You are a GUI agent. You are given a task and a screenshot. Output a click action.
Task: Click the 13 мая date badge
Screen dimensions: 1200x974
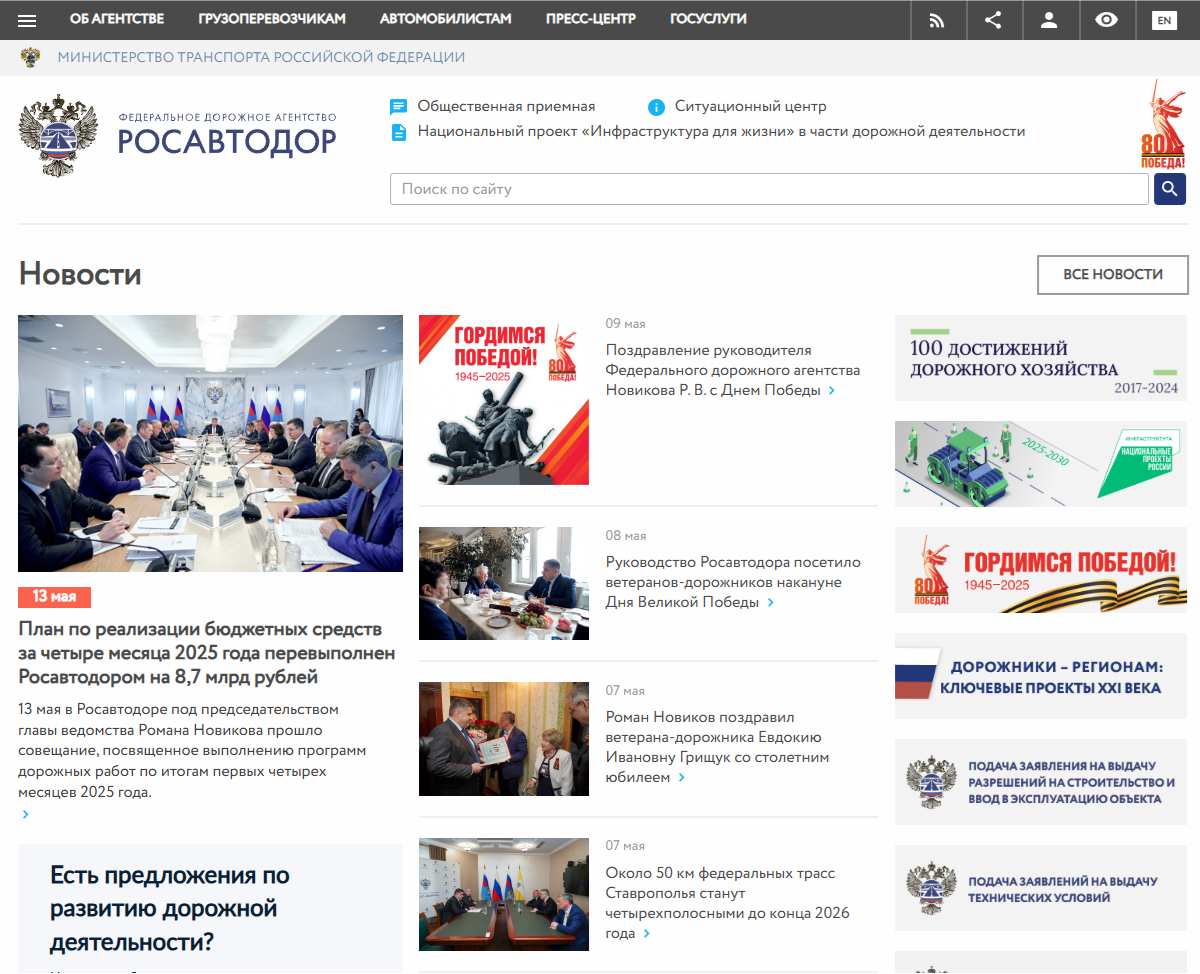(x=54, y=597)
